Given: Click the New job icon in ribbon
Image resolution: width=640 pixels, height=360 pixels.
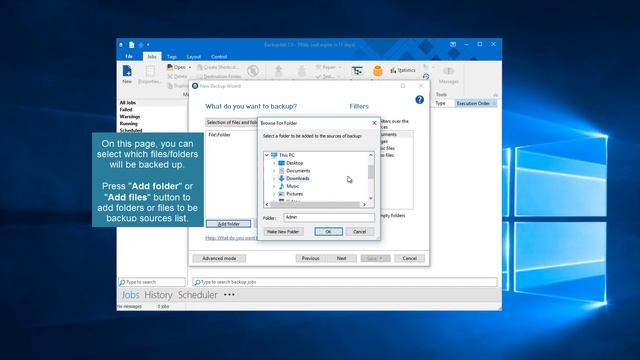Looking at the screenshot, I should [127, 74].
